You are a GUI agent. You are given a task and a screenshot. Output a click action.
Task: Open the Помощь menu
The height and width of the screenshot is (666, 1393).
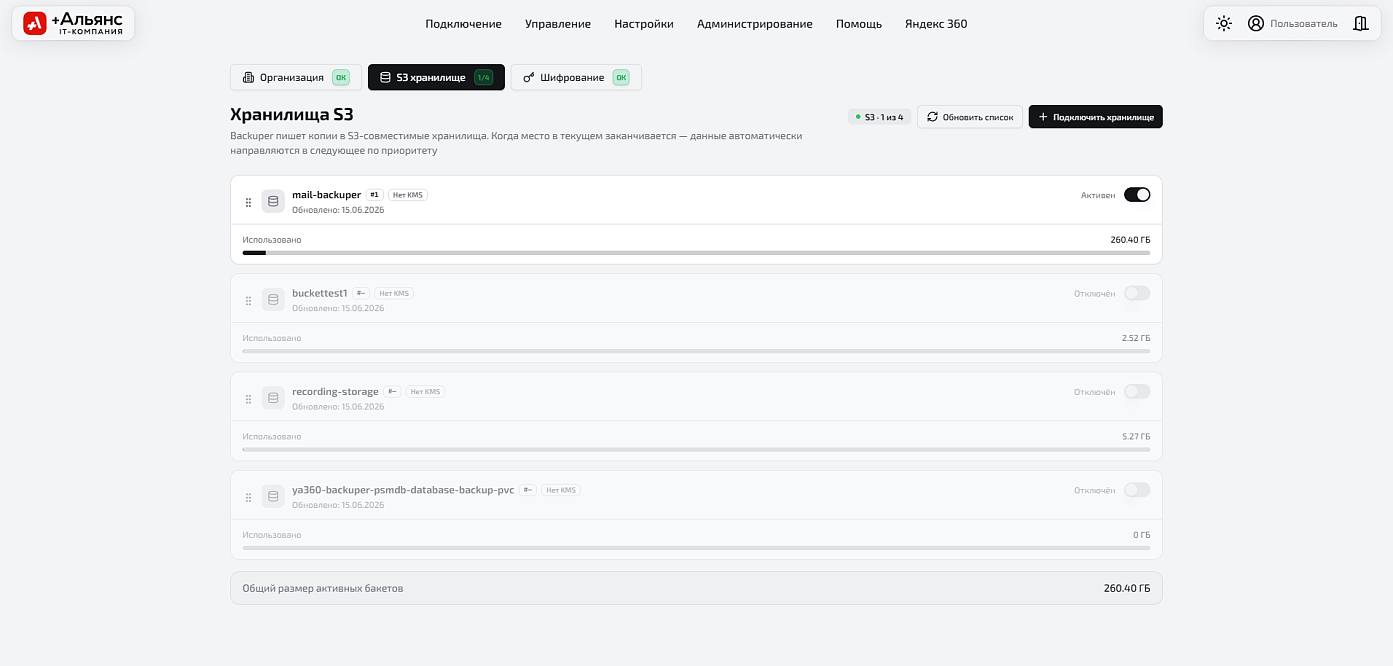(859, 24)
